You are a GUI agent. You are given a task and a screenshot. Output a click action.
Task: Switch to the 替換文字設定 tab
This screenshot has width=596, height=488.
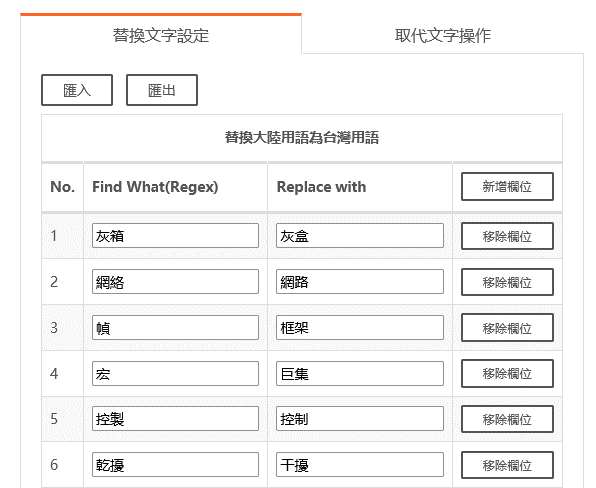click(161, 35)
